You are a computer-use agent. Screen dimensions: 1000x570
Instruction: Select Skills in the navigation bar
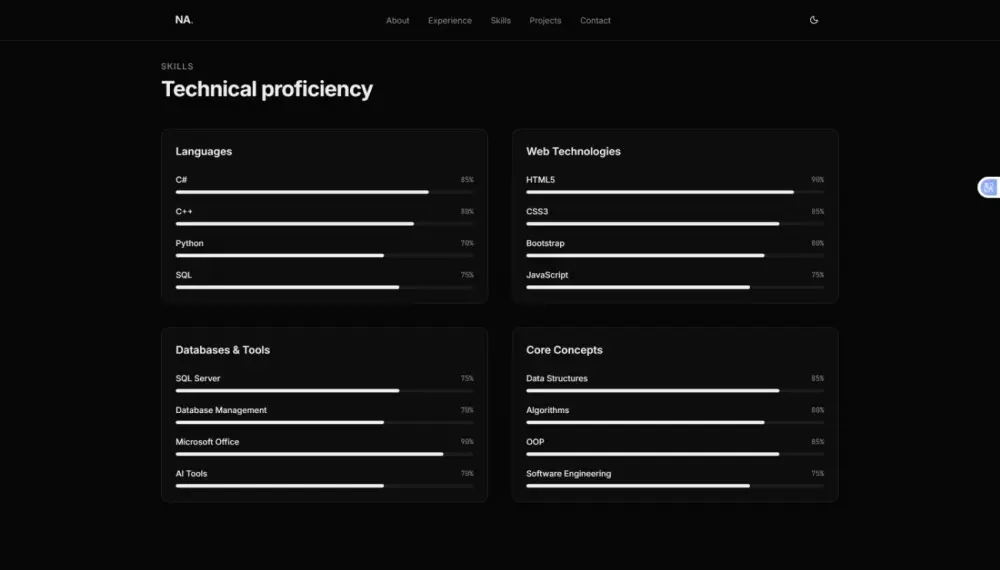tap(501, 20)
